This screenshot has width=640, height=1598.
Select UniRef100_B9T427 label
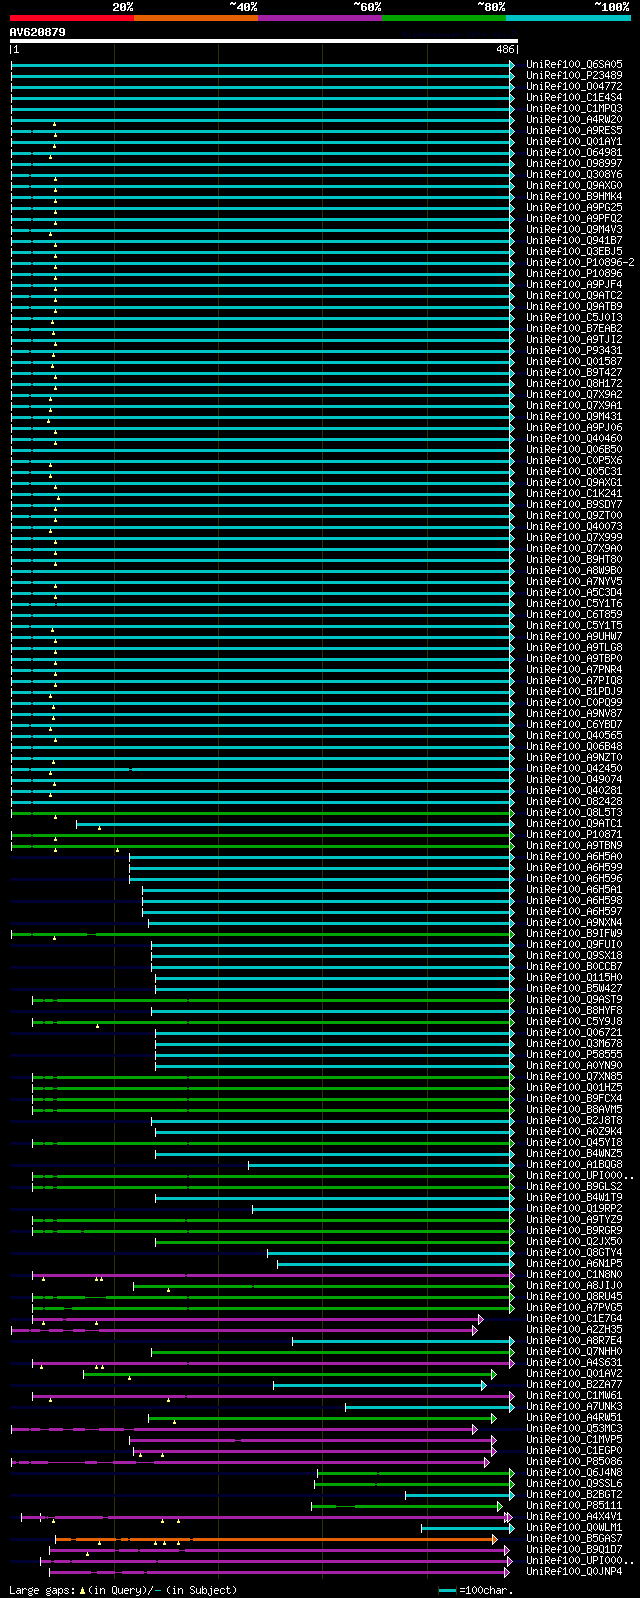(x=574, y=372)
